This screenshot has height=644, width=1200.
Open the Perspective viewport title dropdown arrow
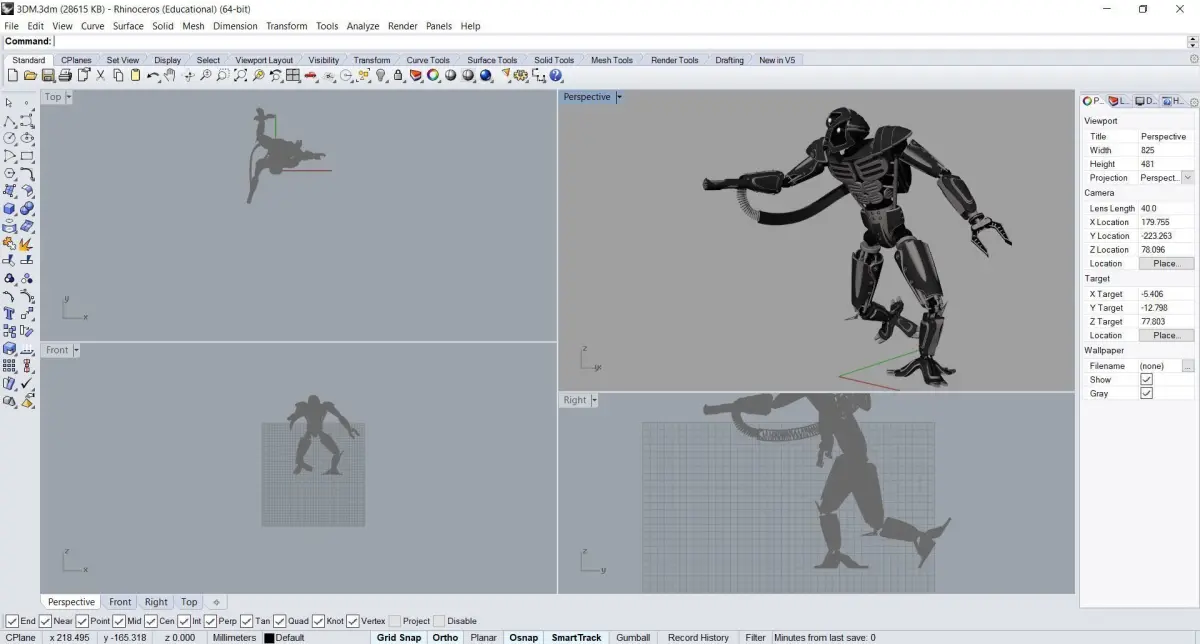click(x=619, y=97)
